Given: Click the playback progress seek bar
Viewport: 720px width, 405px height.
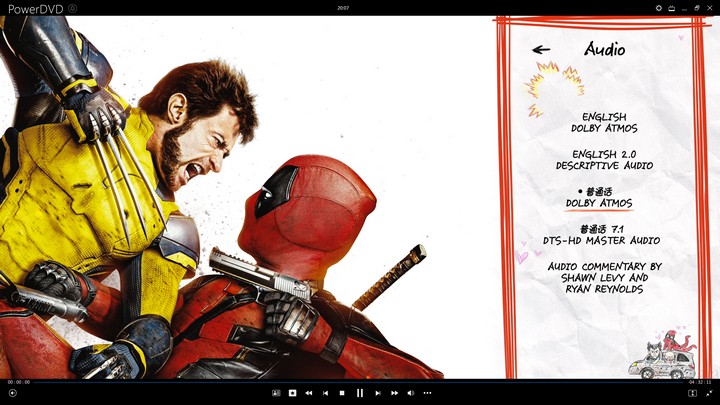Looking at the screenshot, I should tap(360, 382).
